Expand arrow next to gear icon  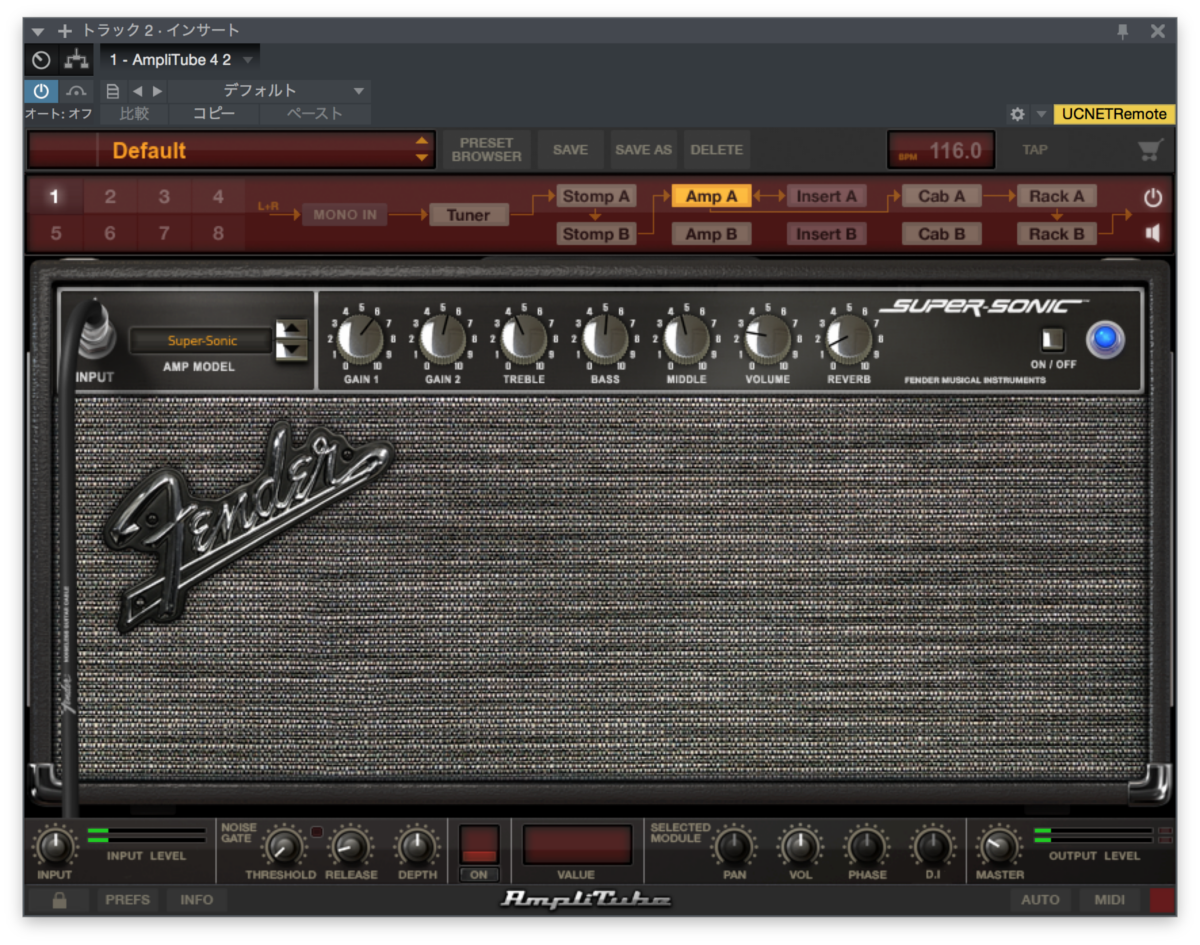tap(1041, 114)
